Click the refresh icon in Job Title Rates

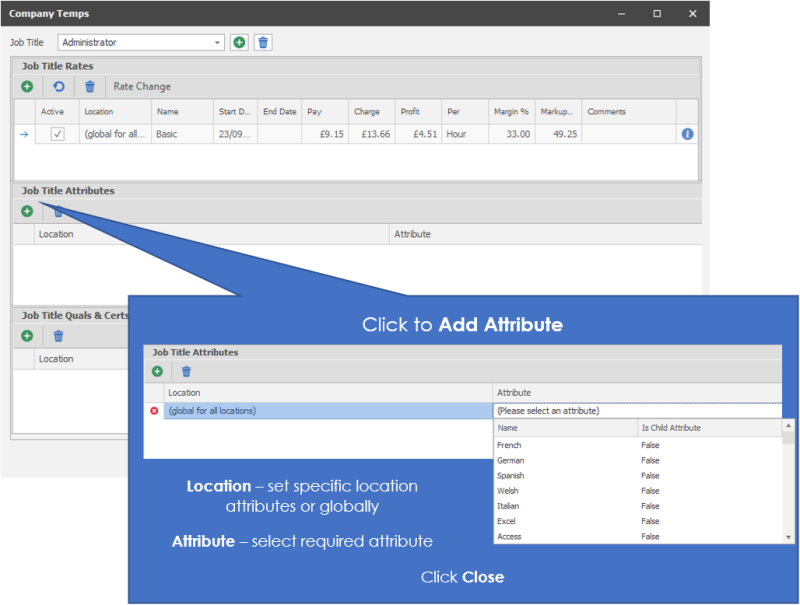(58, 87)
